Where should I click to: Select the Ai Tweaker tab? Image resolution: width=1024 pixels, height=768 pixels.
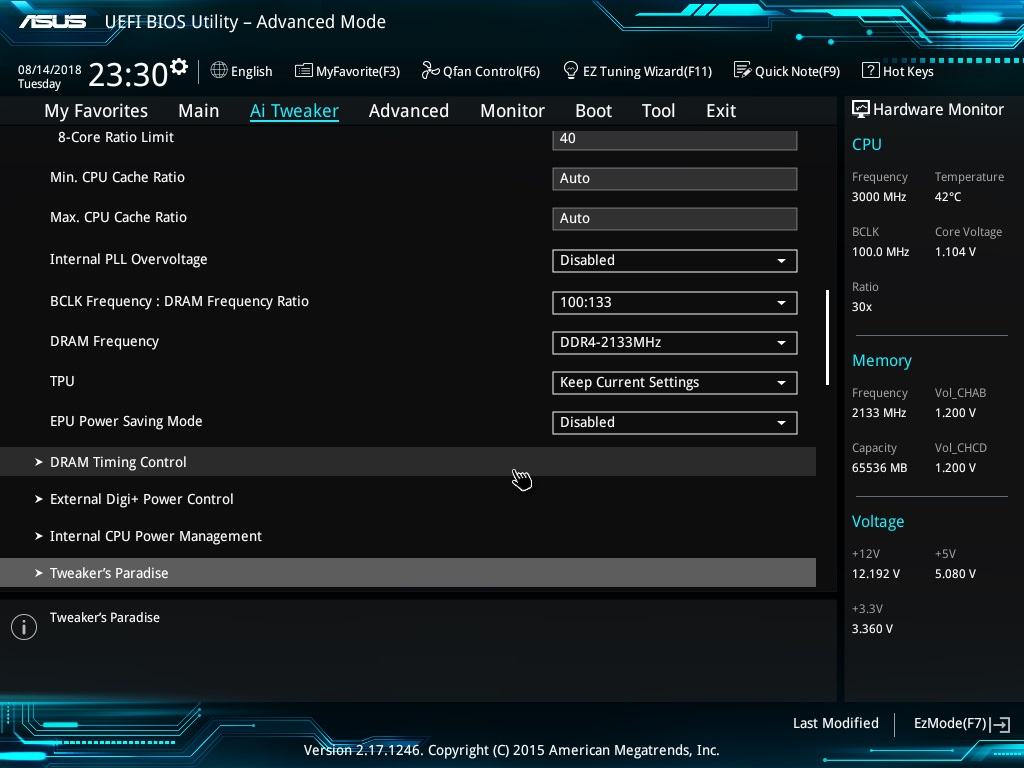pos(294,111)
